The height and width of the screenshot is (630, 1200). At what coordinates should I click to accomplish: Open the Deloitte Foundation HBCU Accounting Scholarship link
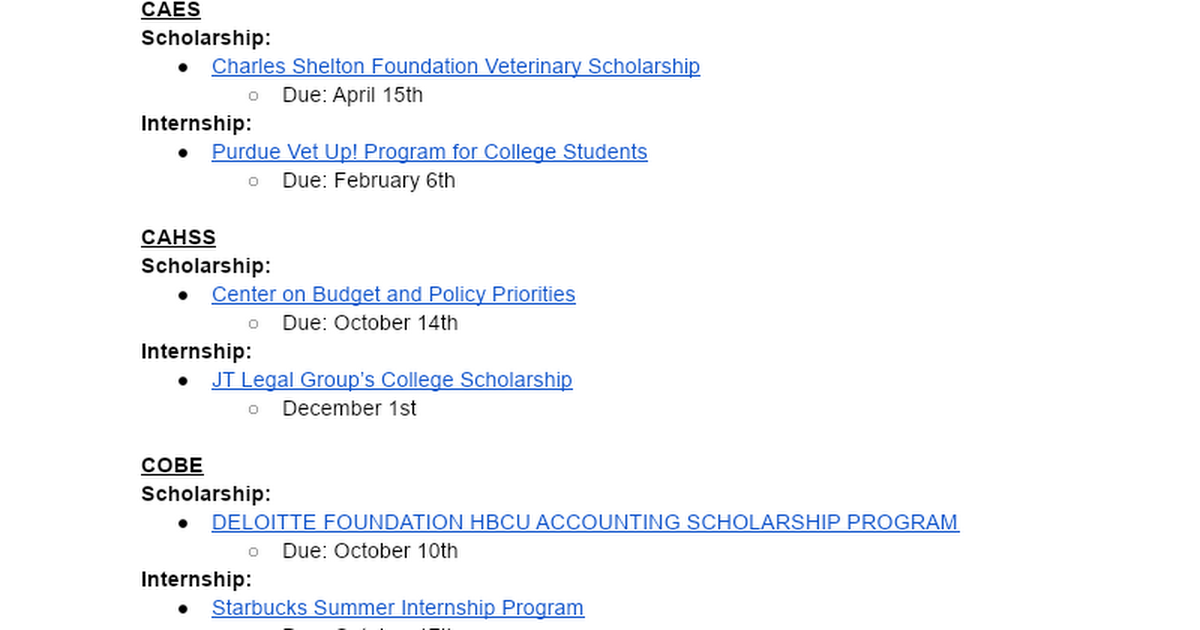point(585,523)
